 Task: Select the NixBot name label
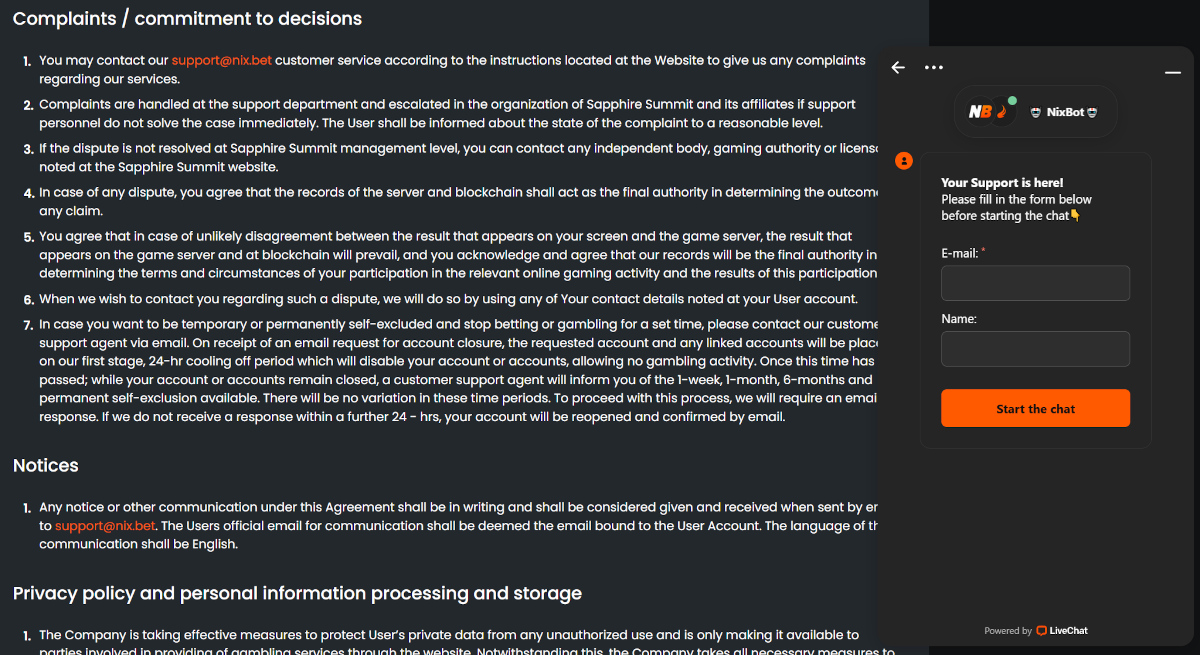pos(1064,113)
